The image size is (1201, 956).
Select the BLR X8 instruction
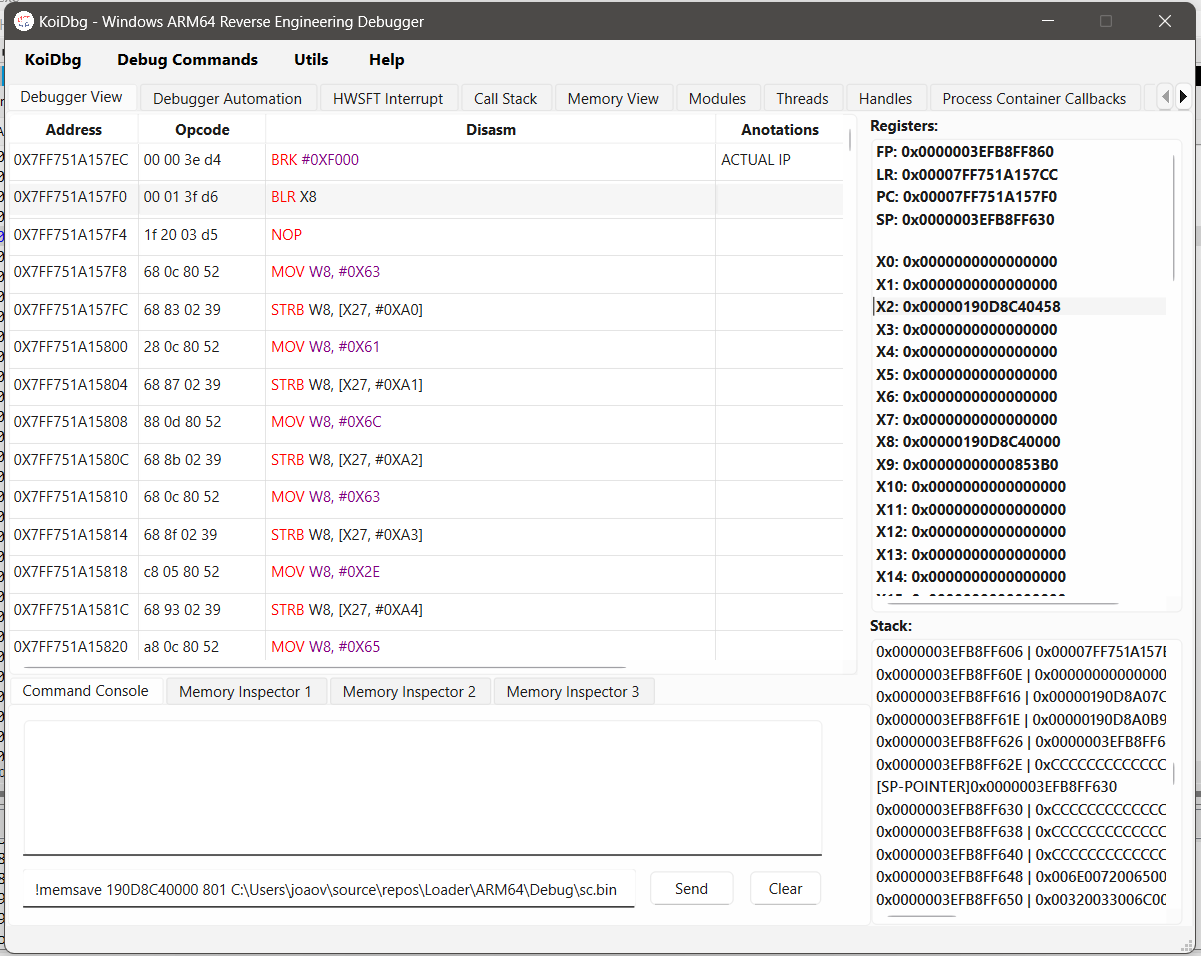[x=294, y=197]
